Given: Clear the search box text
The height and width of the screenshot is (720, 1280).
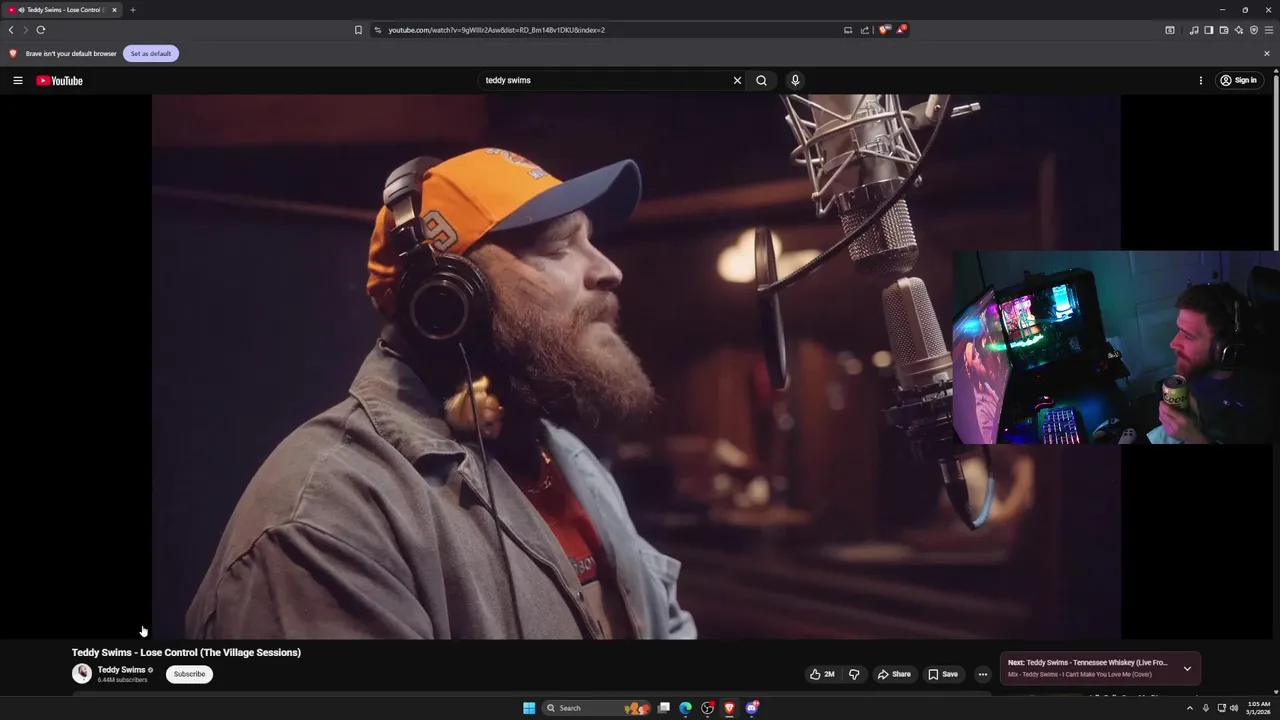Looking at the screenshot, I should tap(737, 80).
